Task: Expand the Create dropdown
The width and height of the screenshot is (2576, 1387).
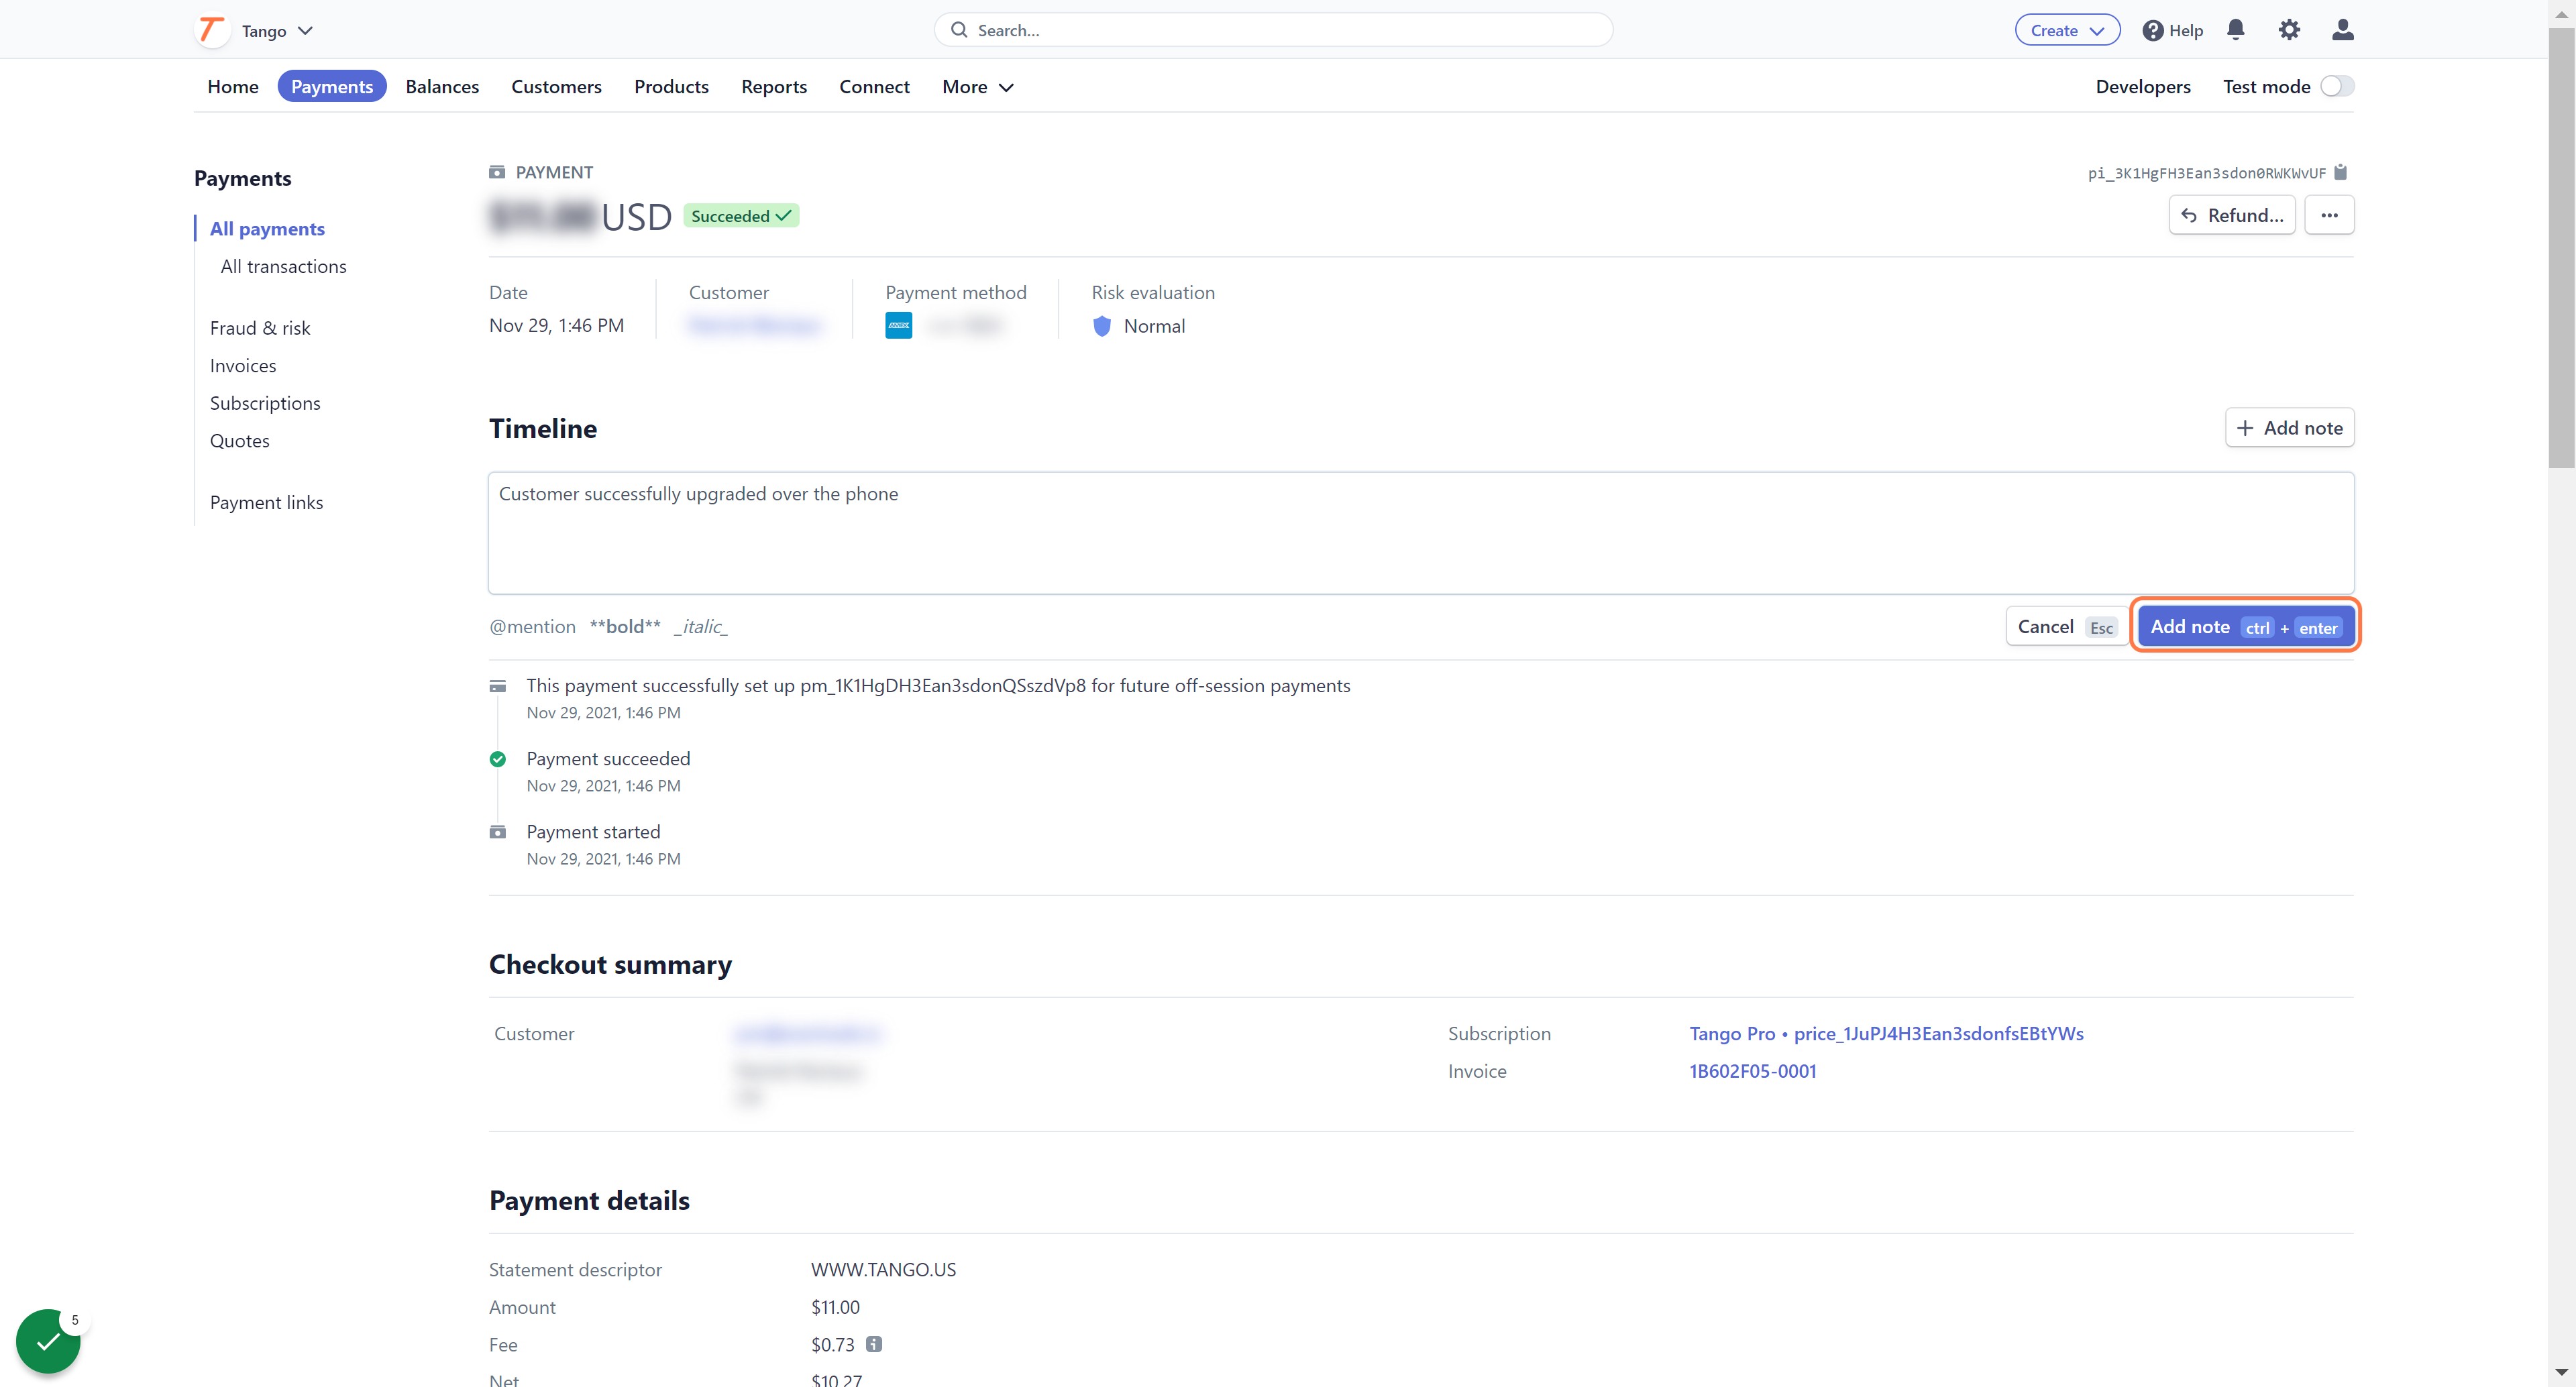Action: [x=2067, y=30]
